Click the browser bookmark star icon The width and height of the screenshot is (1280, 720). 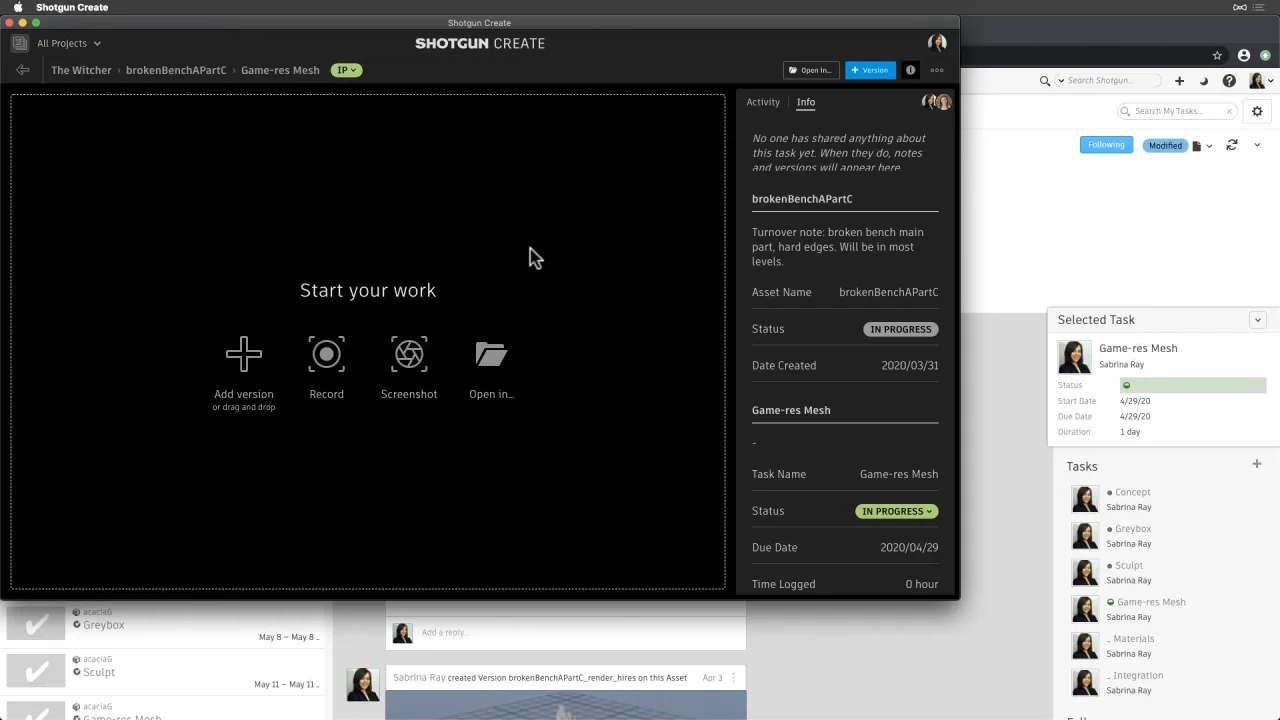(1217, 56)
